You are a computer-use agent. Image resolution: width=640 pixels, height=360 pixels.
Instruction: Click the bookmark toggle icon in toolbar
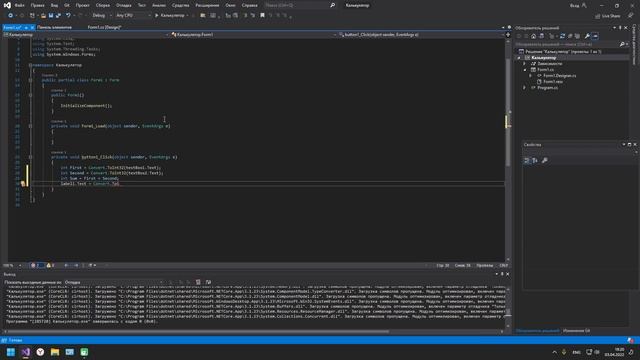point(262,16)
